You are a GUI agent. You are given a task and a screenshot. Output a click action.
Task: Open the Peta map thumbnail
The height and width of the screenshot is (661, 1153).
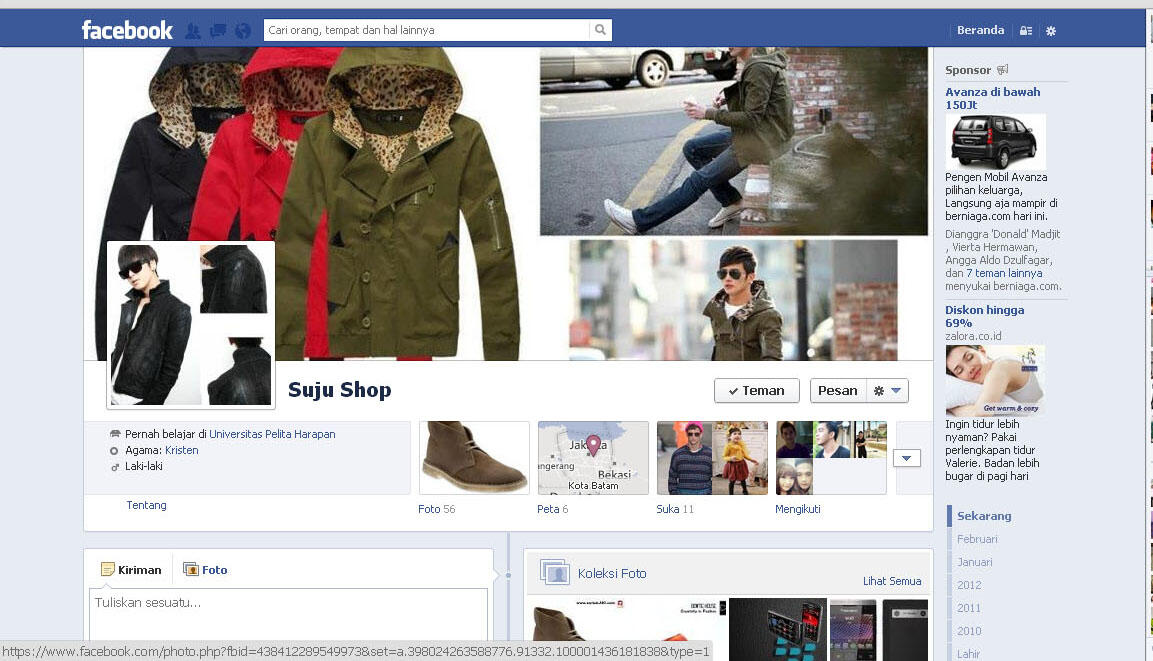pyautogui.click(x=593, y=457)
